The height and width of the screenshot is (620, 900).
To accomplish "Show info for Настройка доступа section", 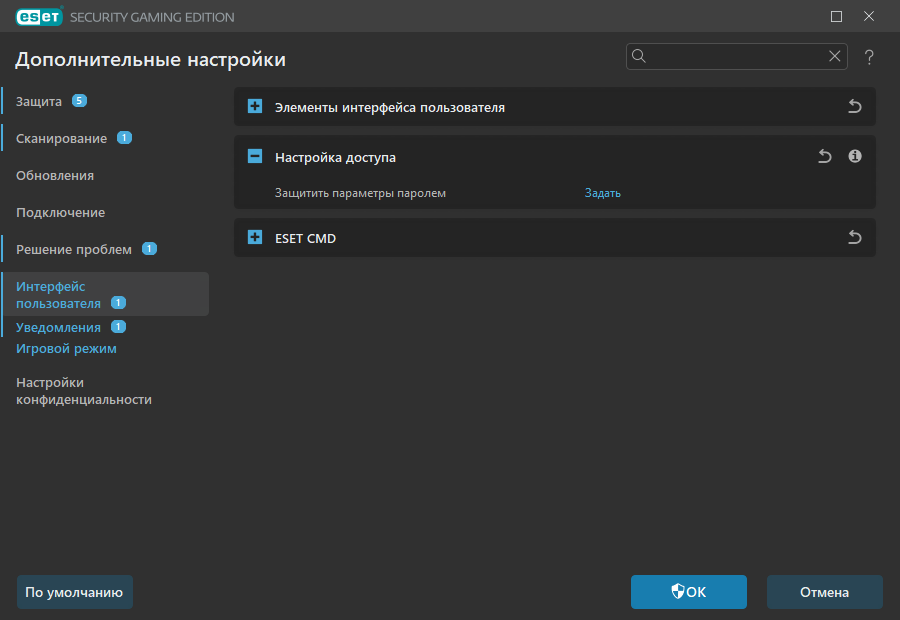I will (855, 156).
